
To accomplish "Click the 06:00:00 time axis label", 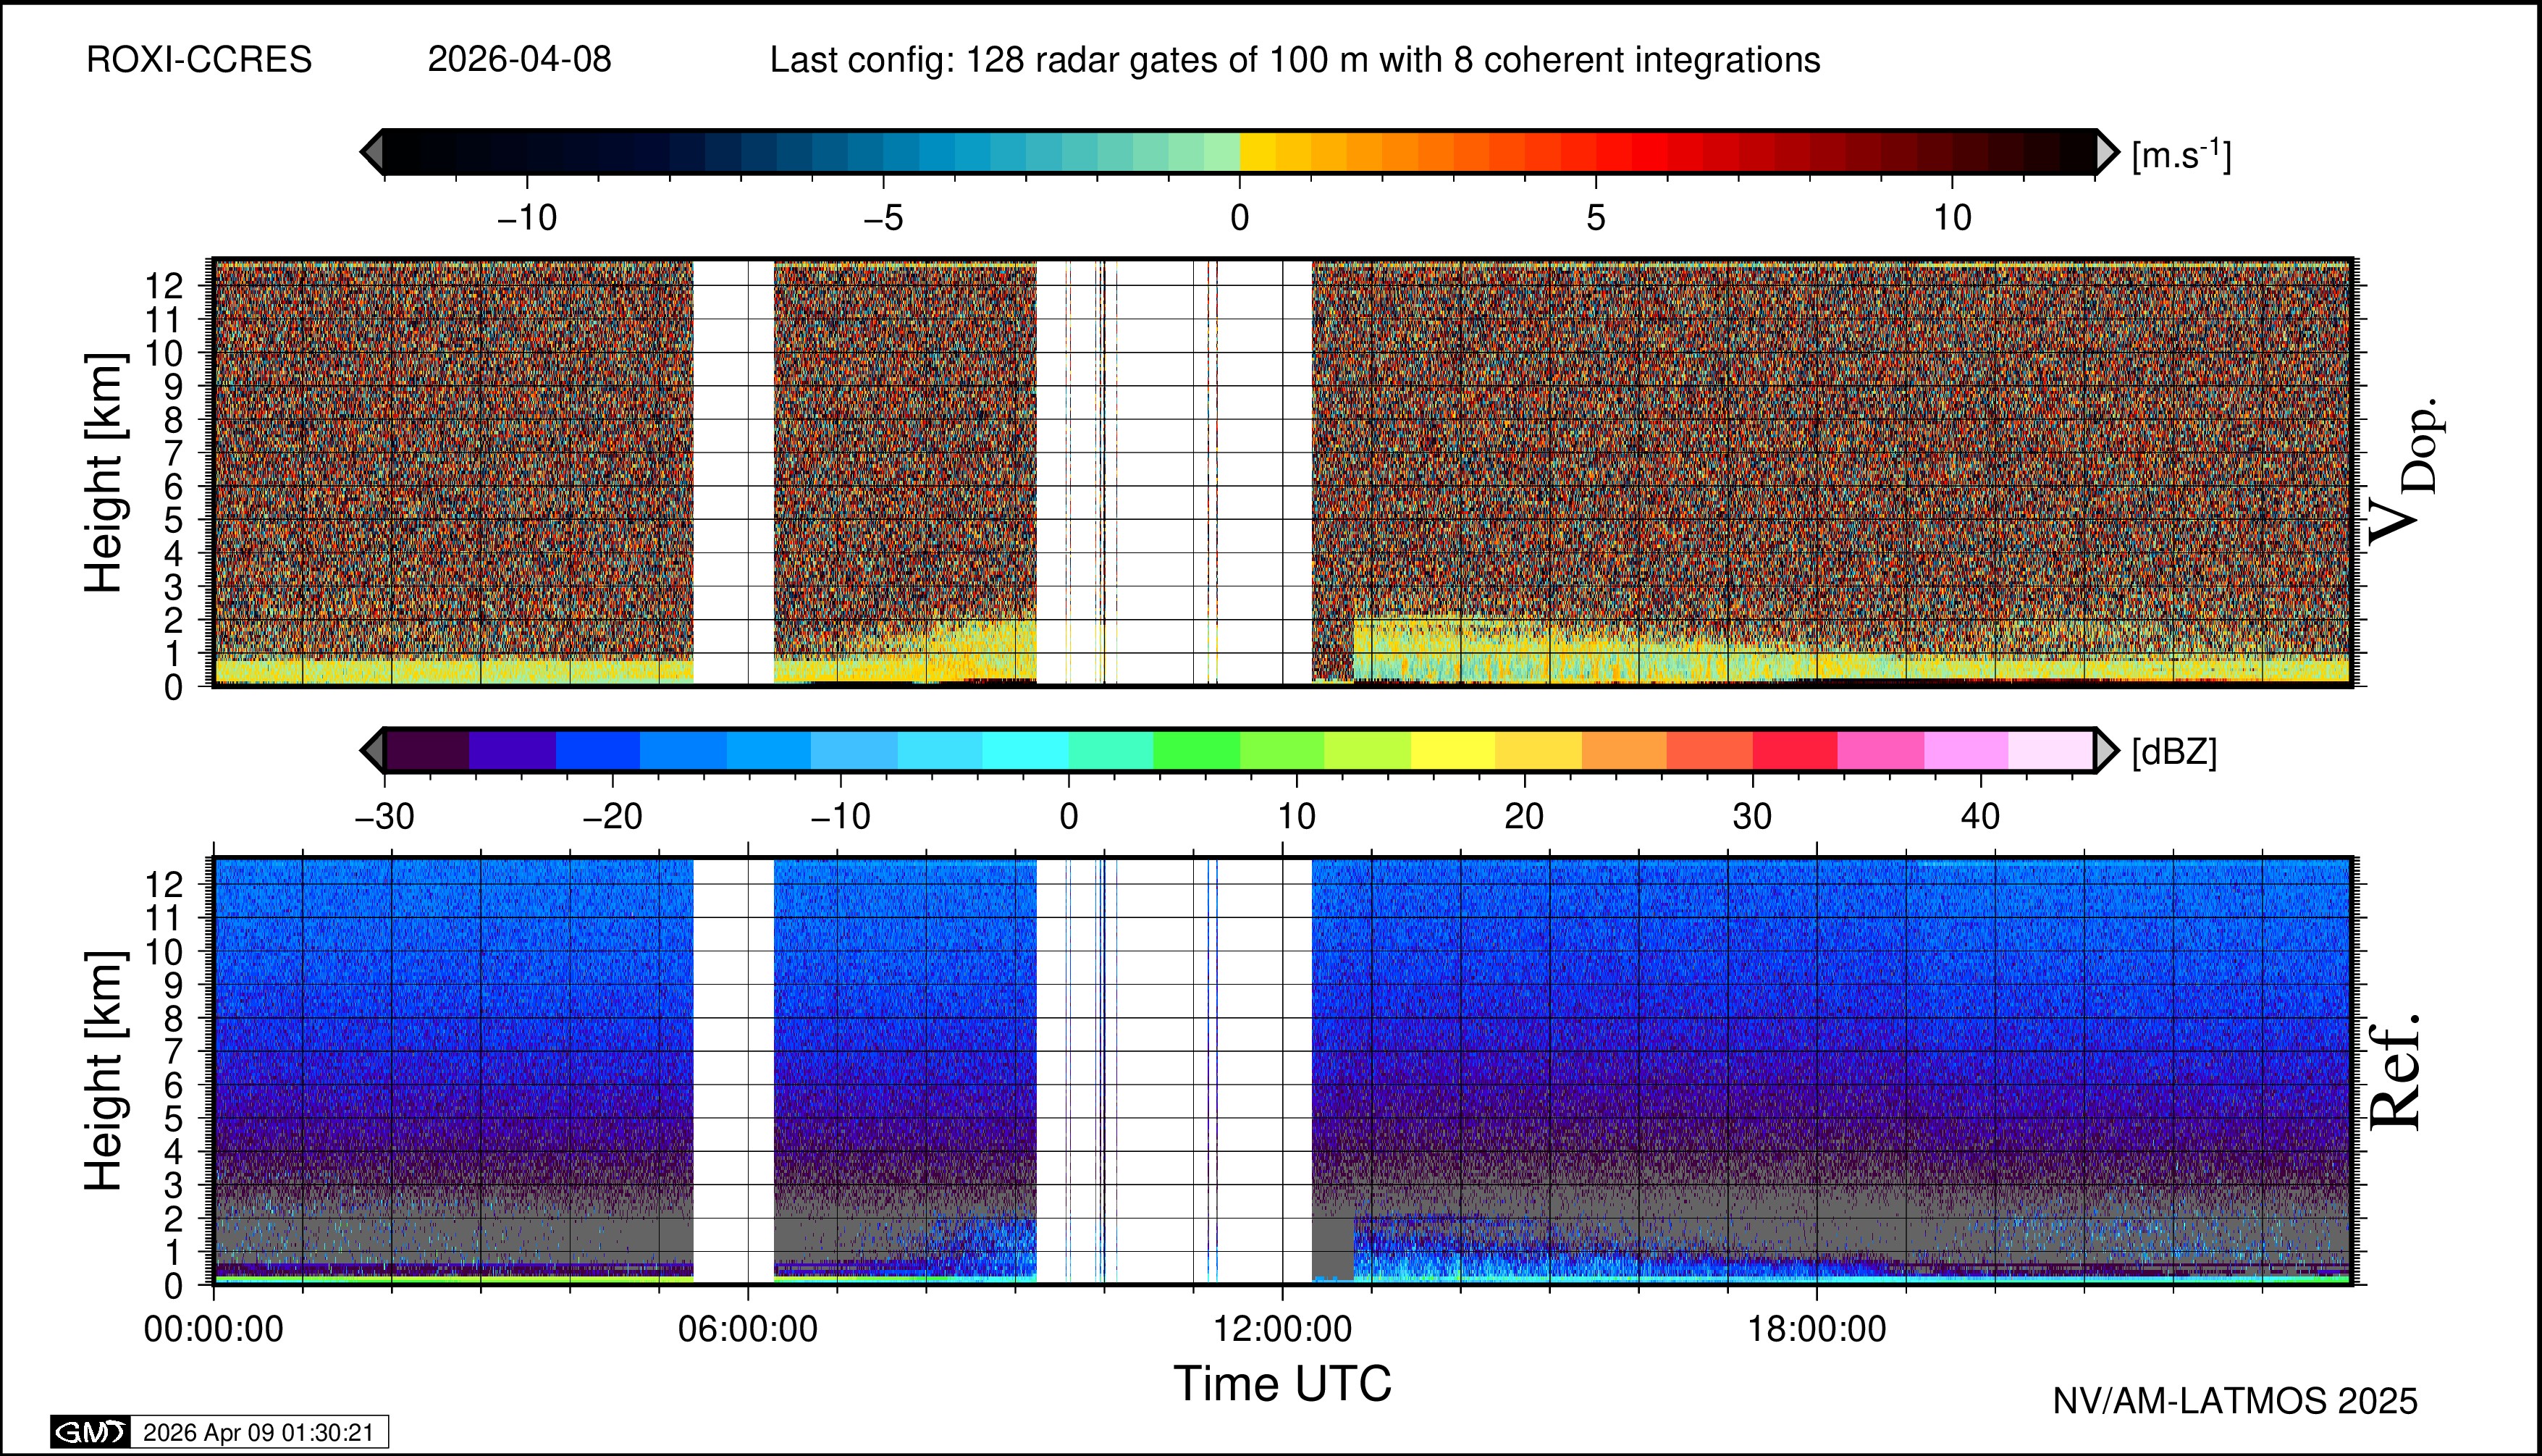I will 747,1329.
